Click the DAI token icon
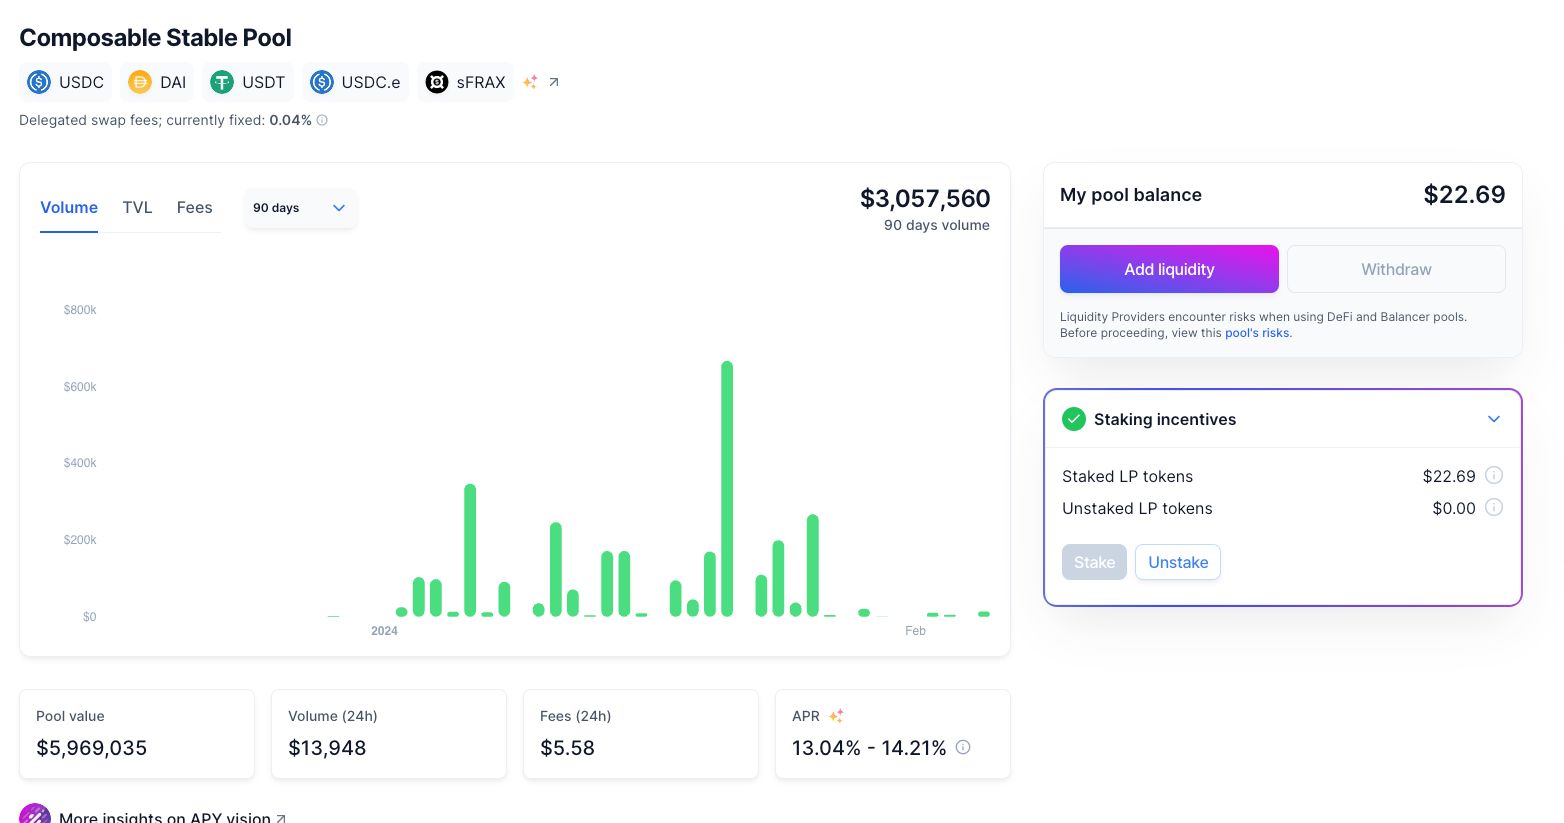The image size is (1564, 823). pos(140,82)
